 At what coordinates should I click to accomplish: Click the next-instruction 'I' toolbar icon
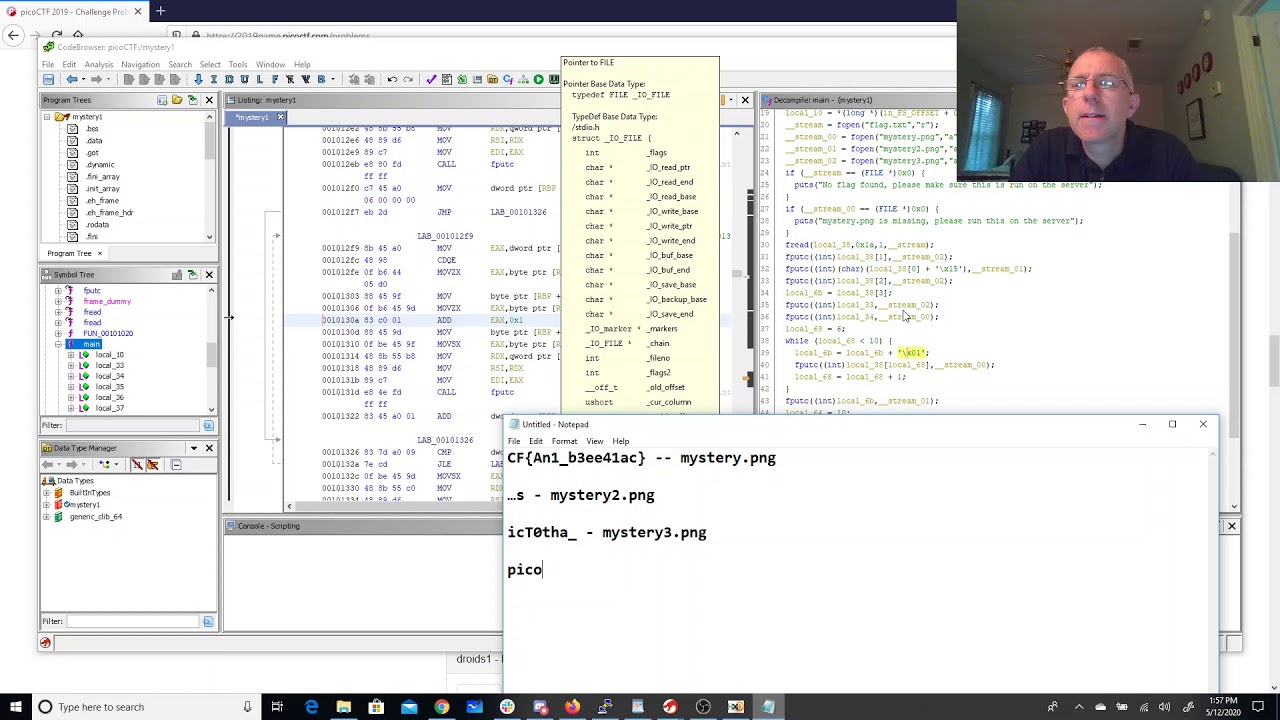[214, 80]
